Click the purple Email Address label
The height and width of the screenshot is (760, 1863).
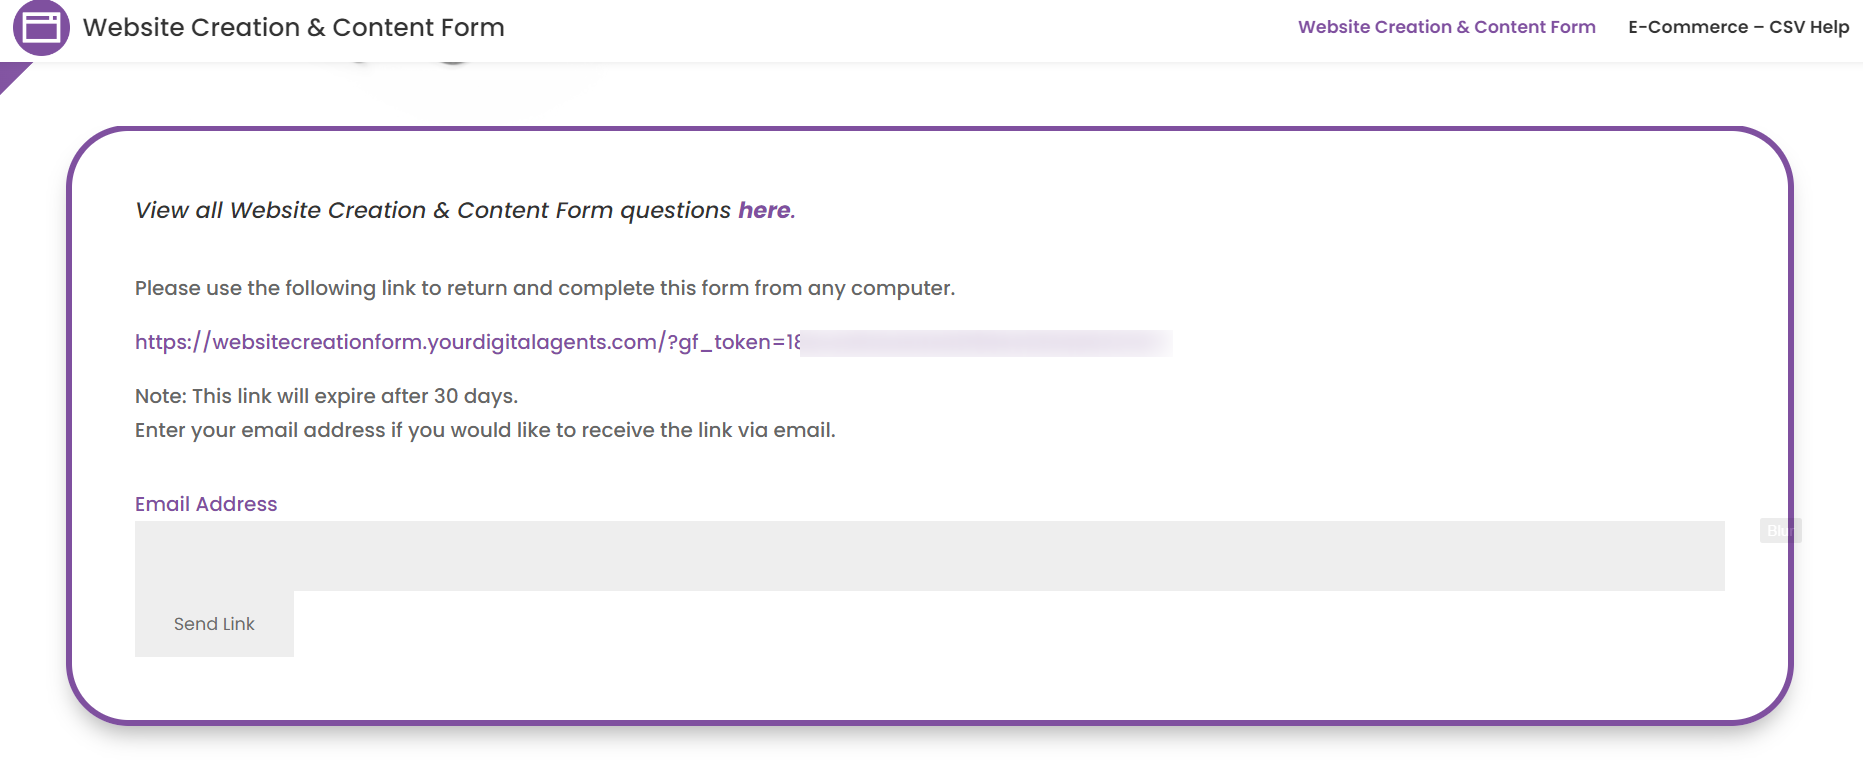click(x=206, y=504)
